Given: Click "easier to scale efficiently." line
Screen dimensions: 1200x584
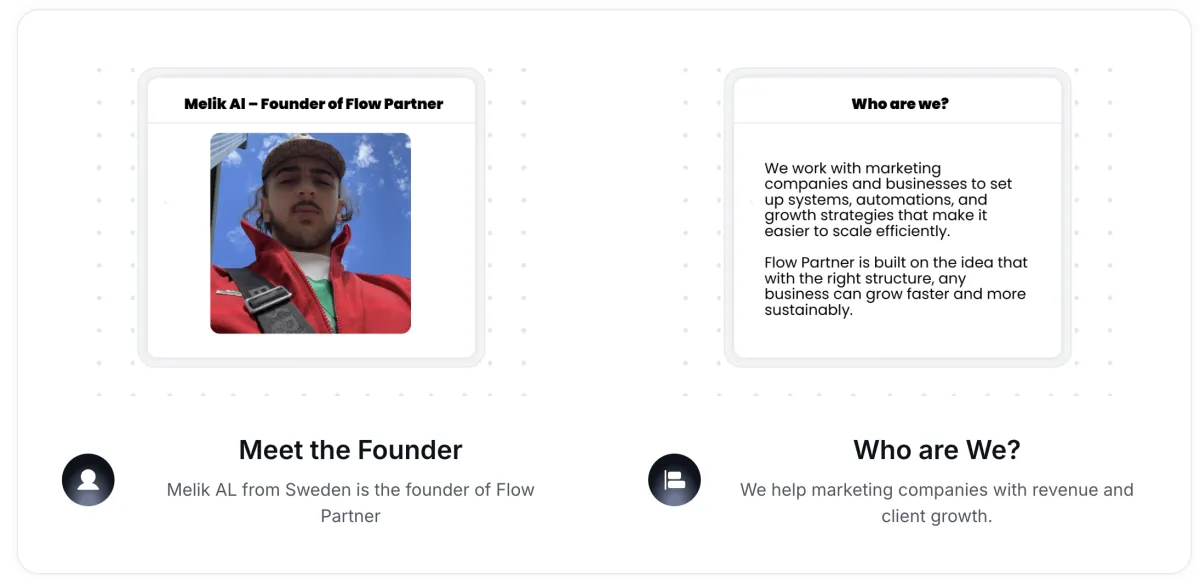Looking at the screenshot, I should [x=857, y=231].
